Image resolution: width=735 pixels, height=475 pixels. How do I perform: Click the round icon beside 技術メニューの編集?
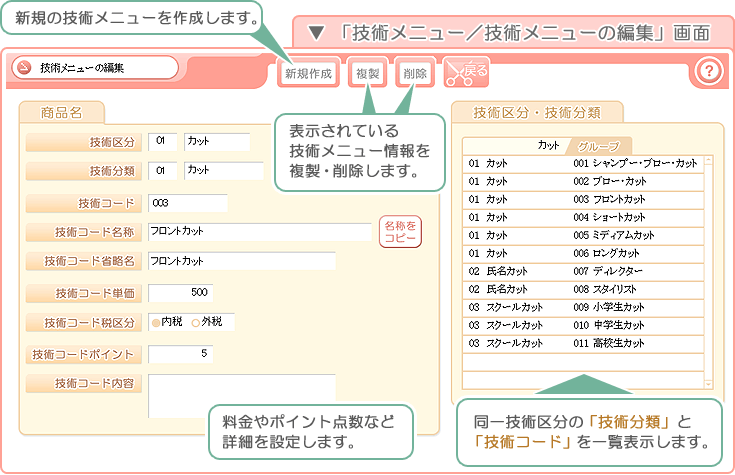coord(23,68)
